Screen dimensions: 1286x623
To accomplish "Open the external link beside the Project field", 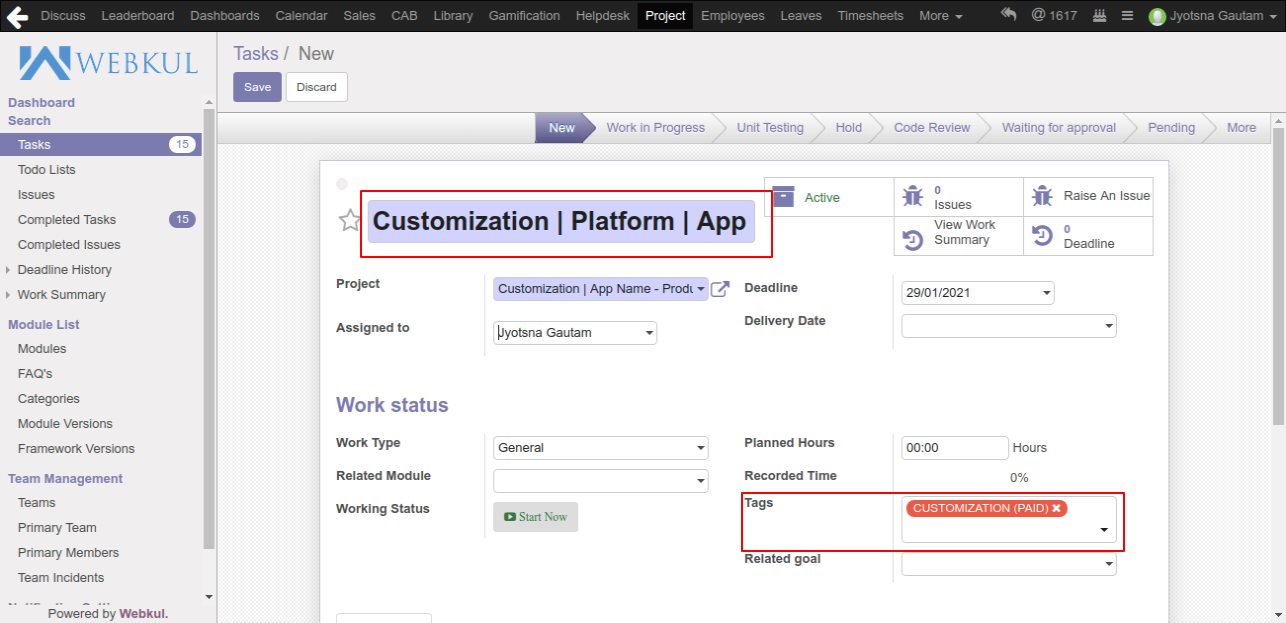I will point(720,289).
